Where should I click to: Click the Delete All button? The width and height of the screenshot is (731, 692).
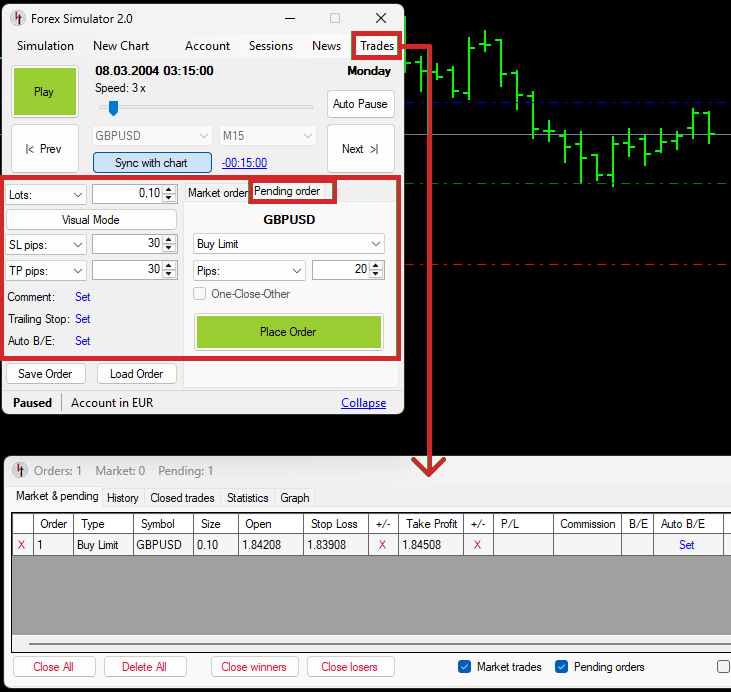[145, 667]
